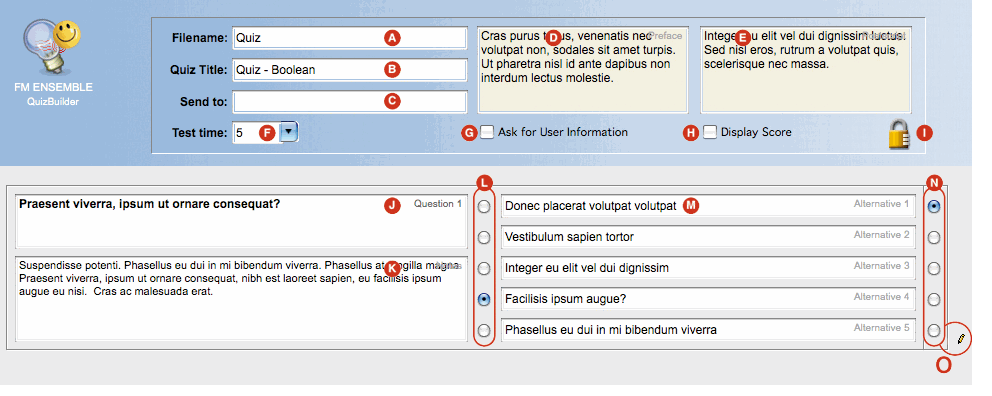Click into the Filename field containing Quiz
Viewport: 992px width, 396px height.
pyautogui.click(x=349, y=37)
